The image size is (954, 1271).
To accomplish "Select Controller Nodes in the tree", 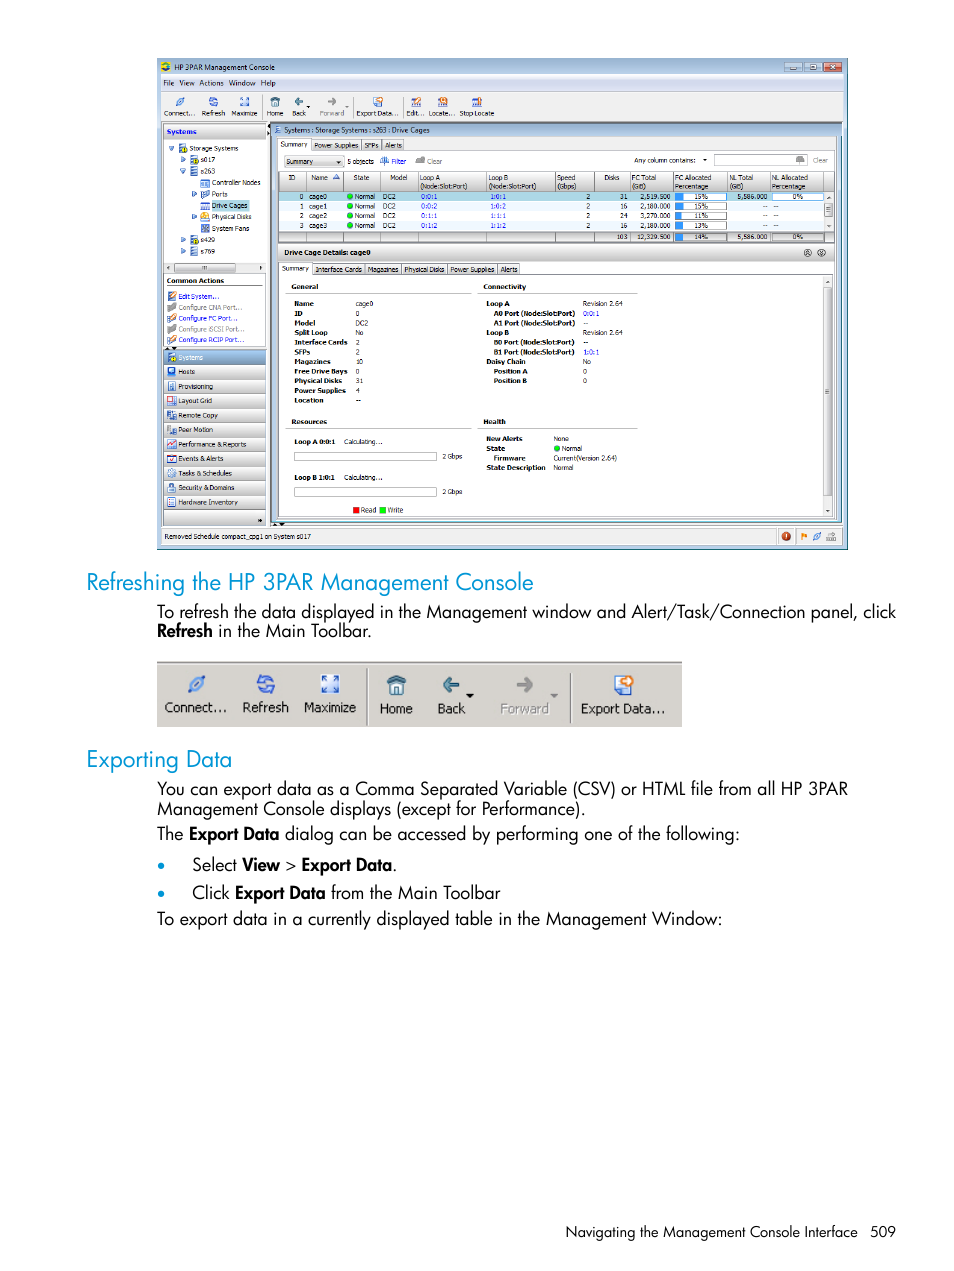I will 236,183.
